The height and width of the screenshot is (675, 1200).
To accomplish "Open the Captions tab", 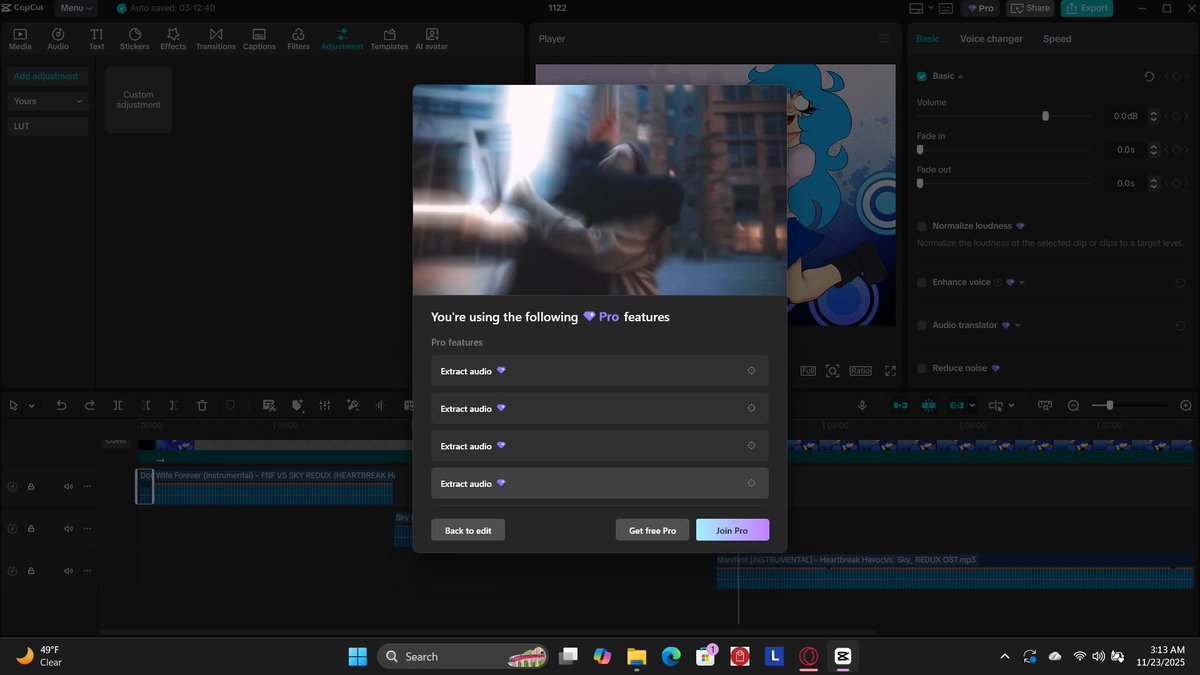I will (259, 39).
